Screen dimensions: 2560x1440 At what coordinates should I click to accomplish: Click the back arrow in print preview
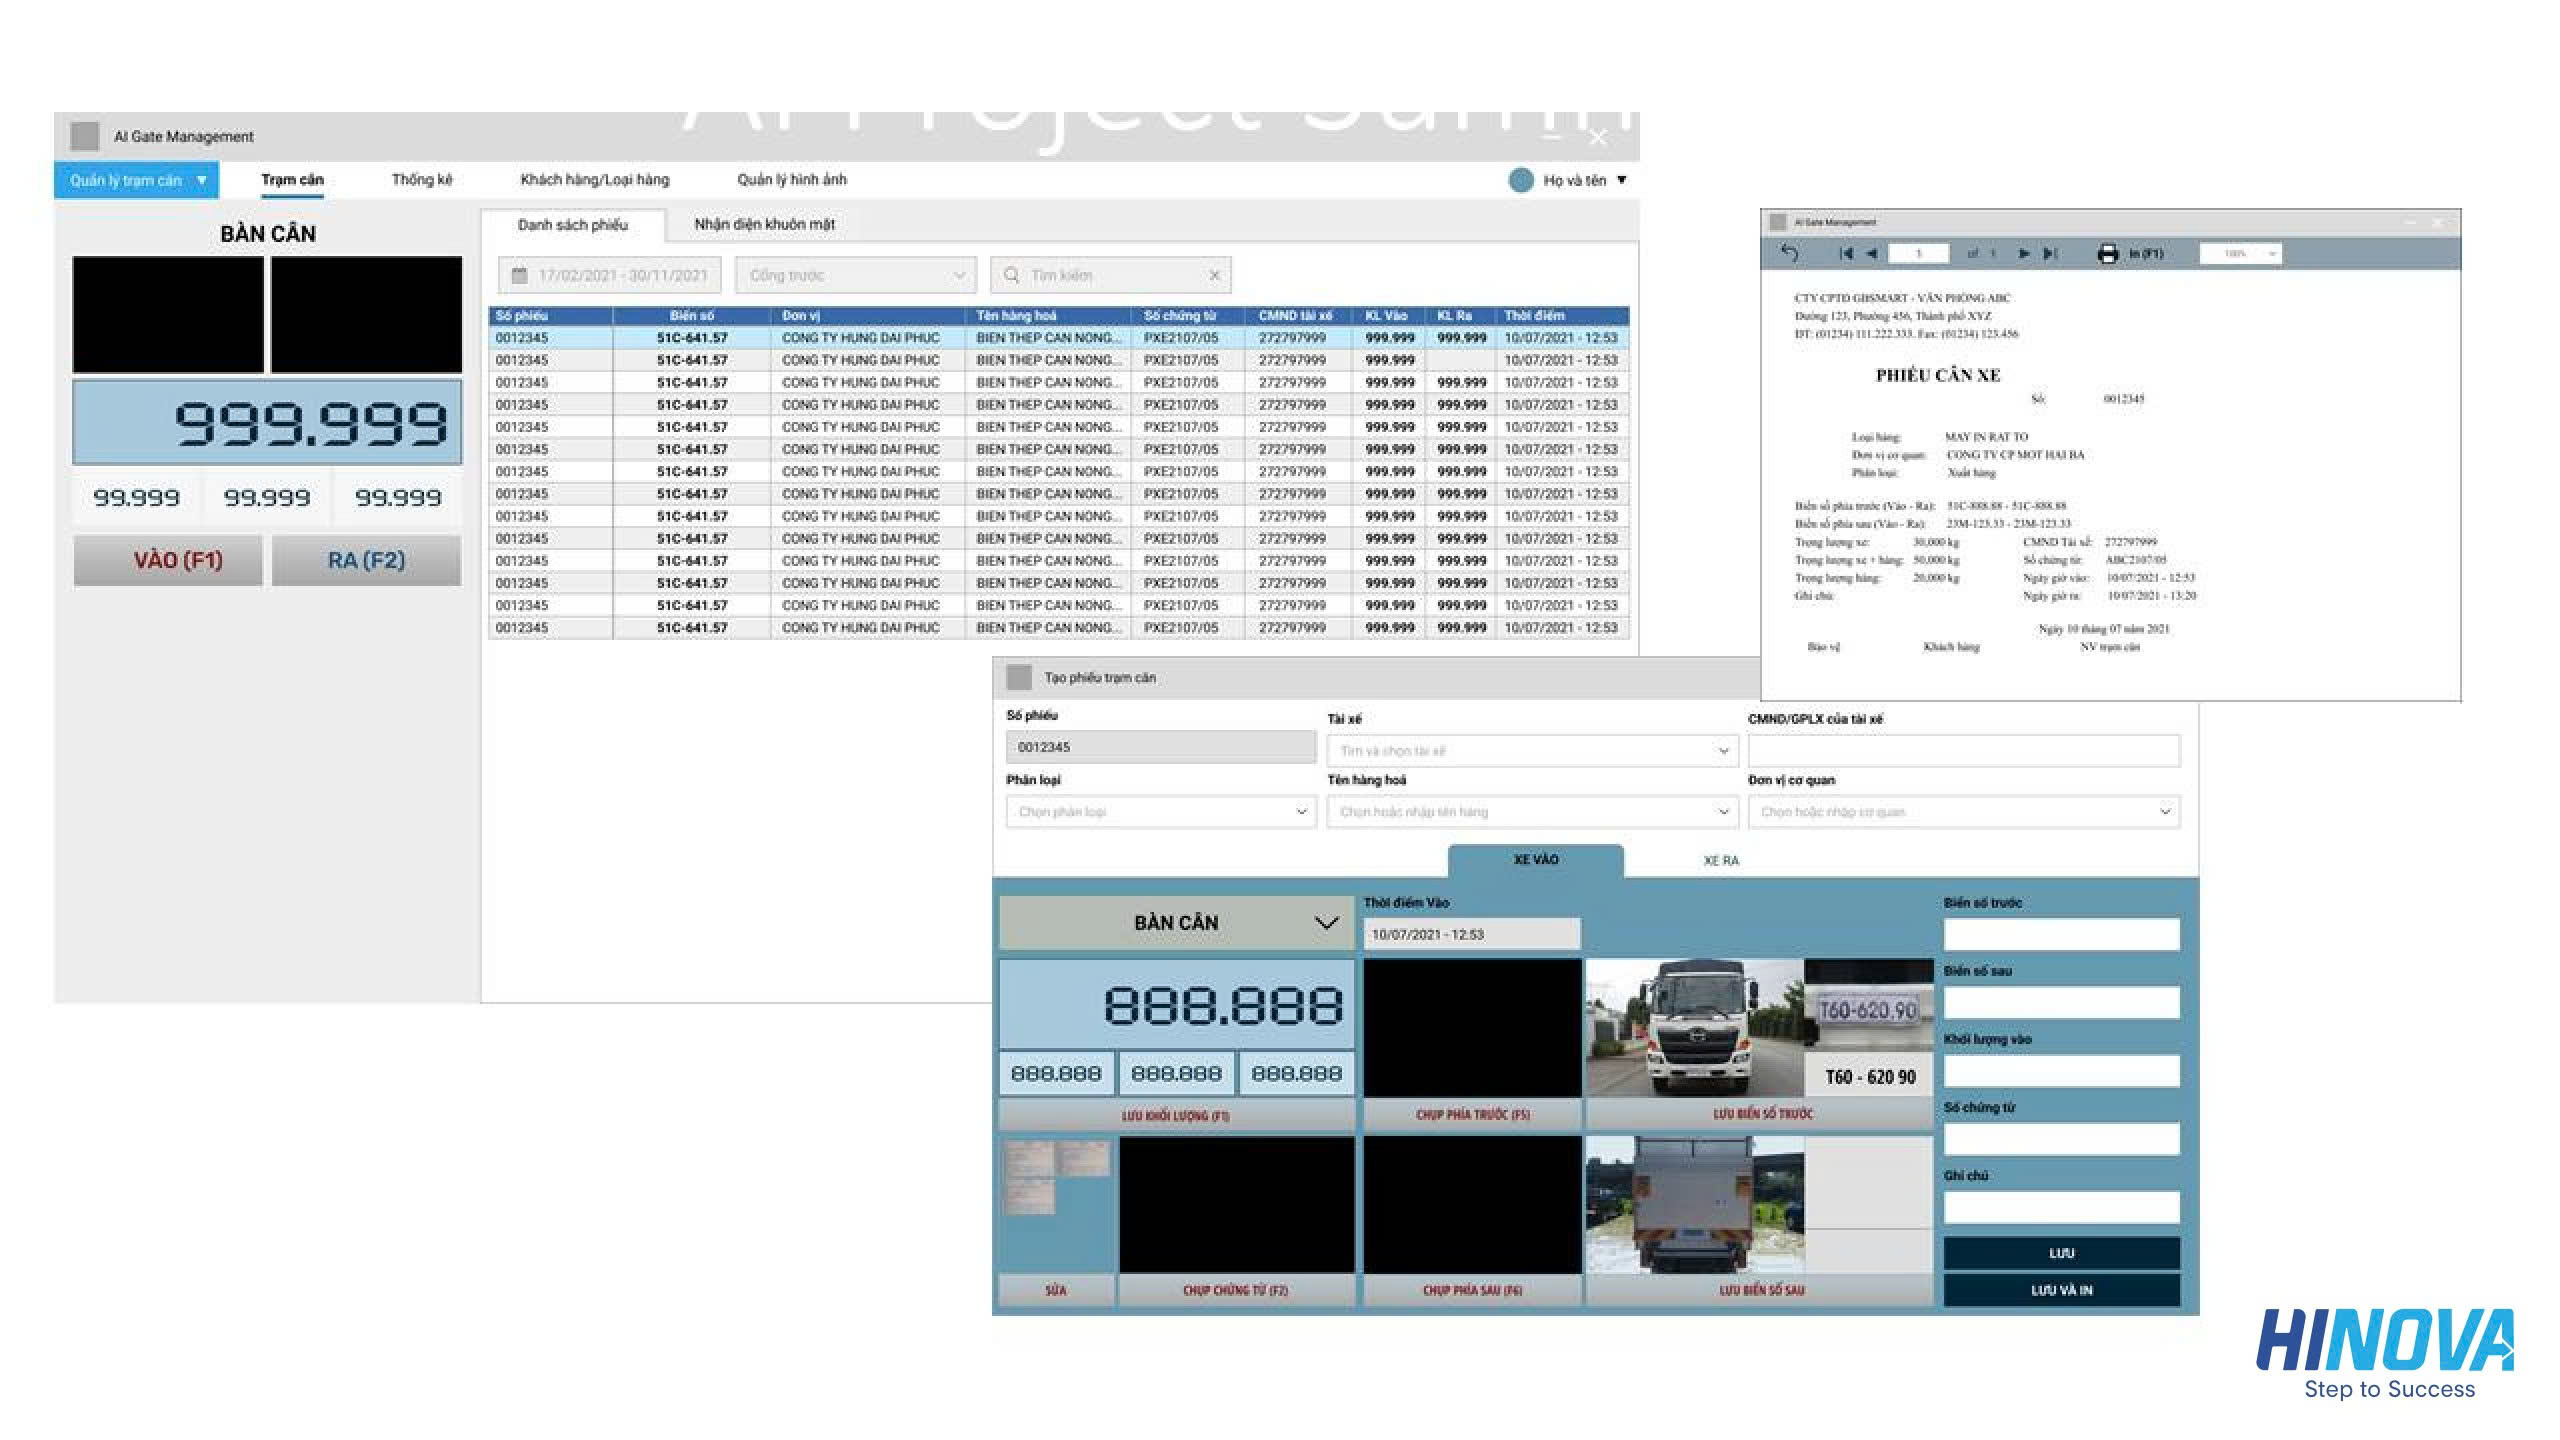[x=1790, y=254]
